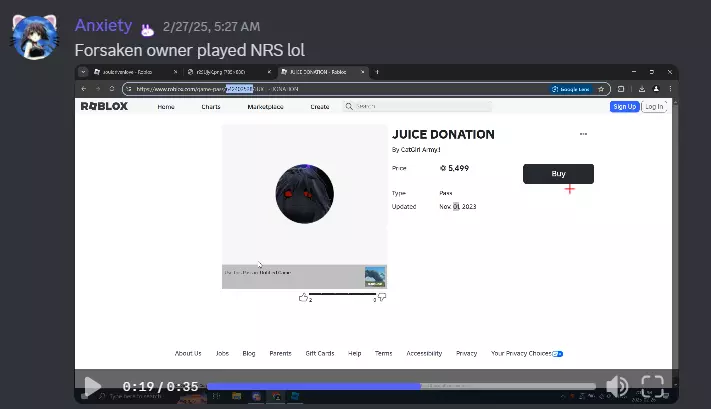Screen dimensions: 711x409
Task: Open the Charts menu item
Action: (x=211, y=107)
